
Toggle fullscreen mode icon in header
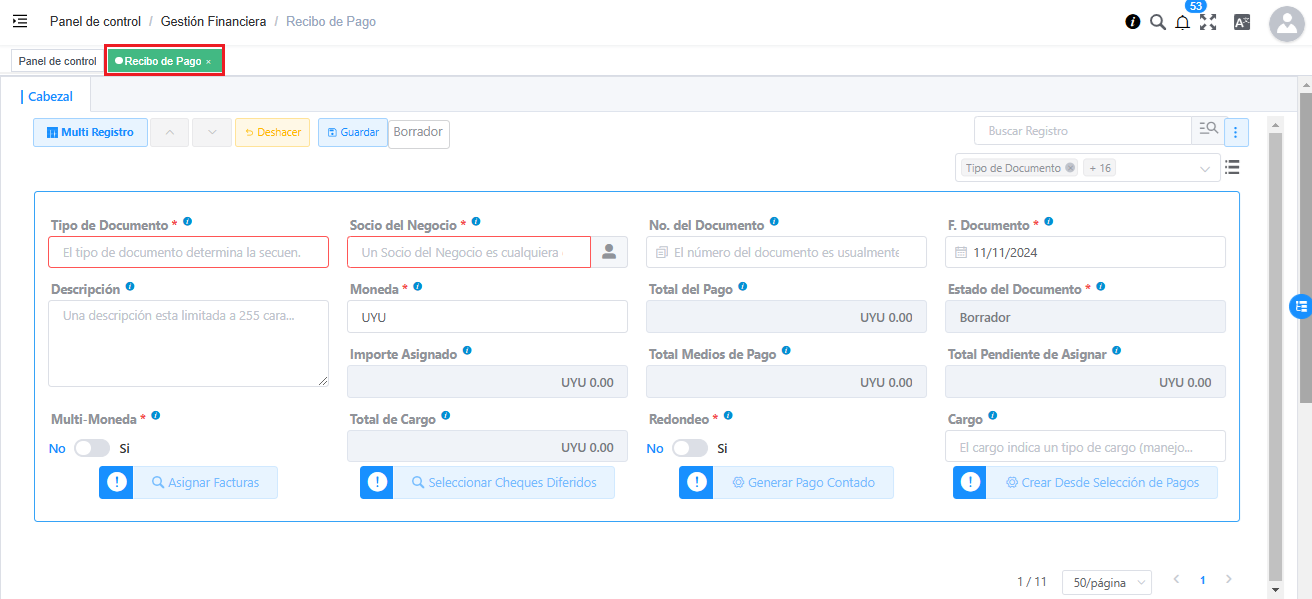pos(1208,22)
